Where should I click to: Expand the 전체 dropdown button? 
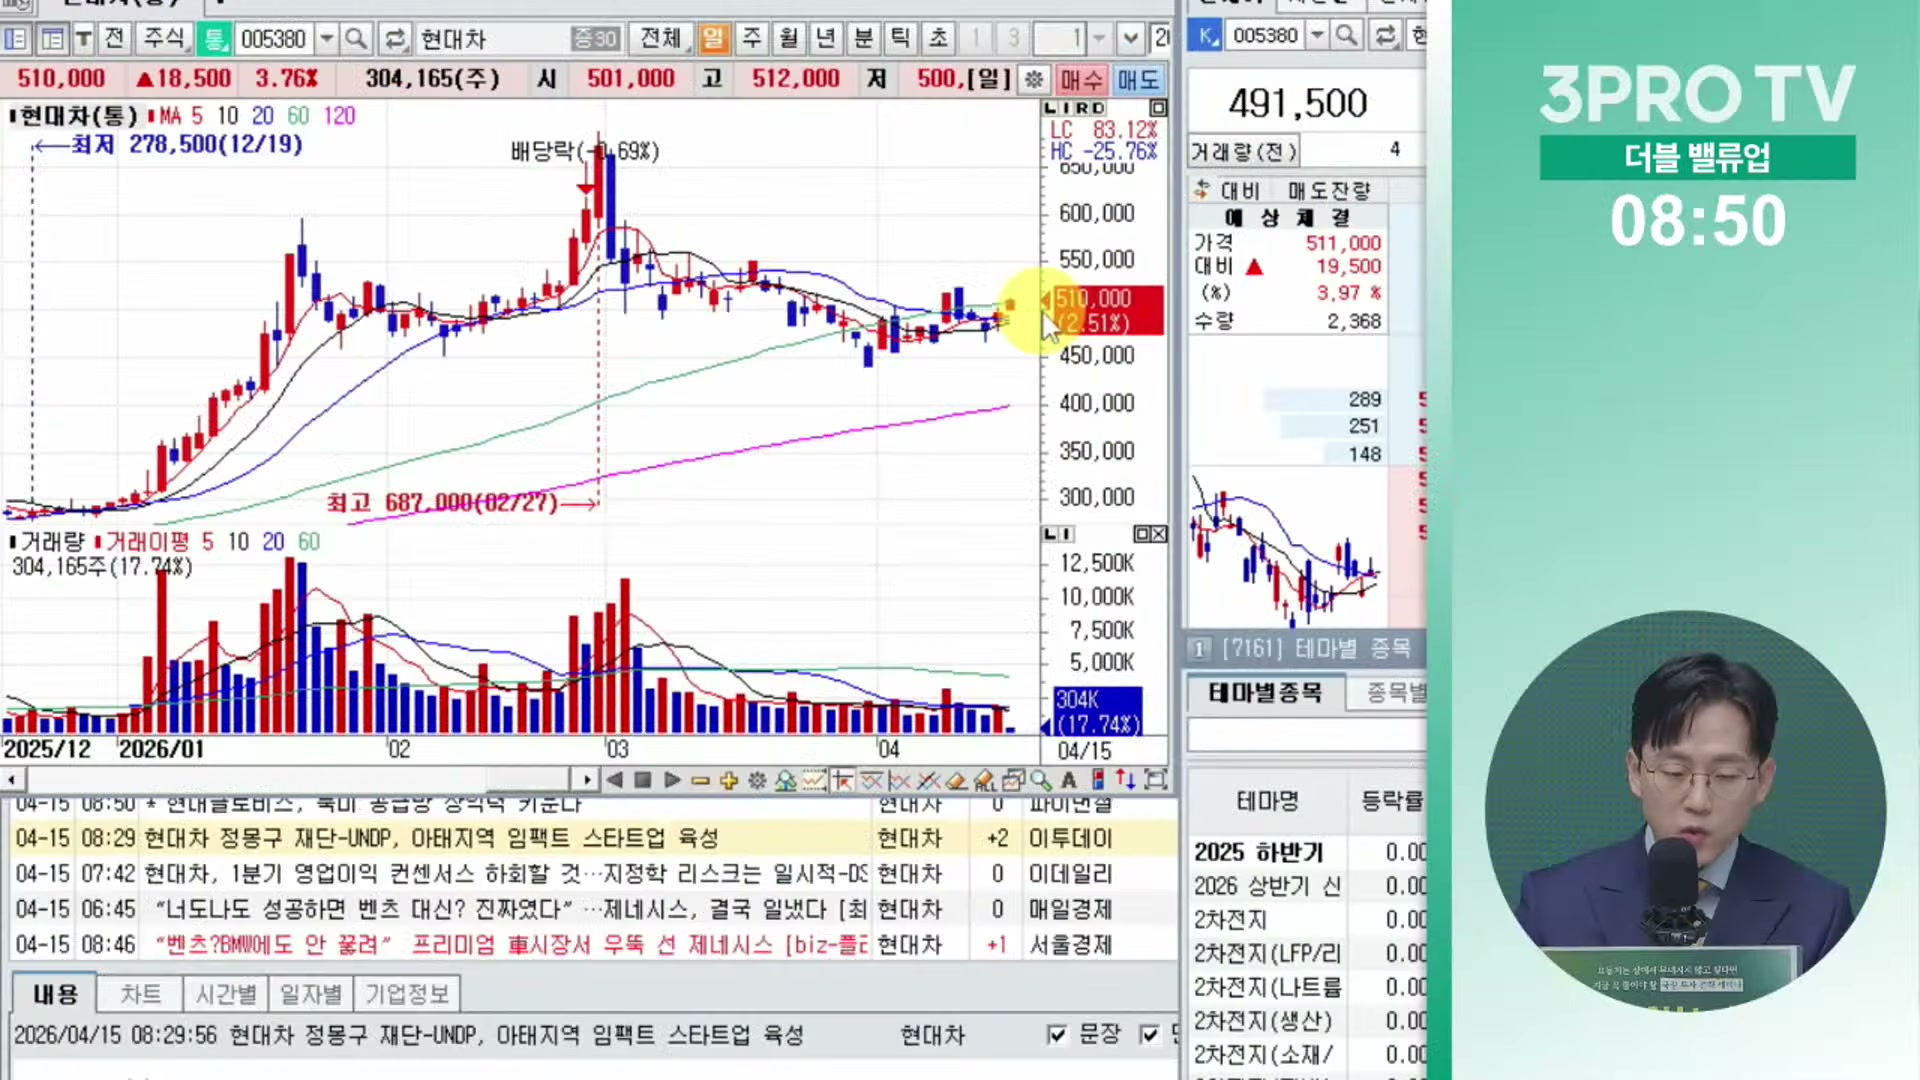660,39
